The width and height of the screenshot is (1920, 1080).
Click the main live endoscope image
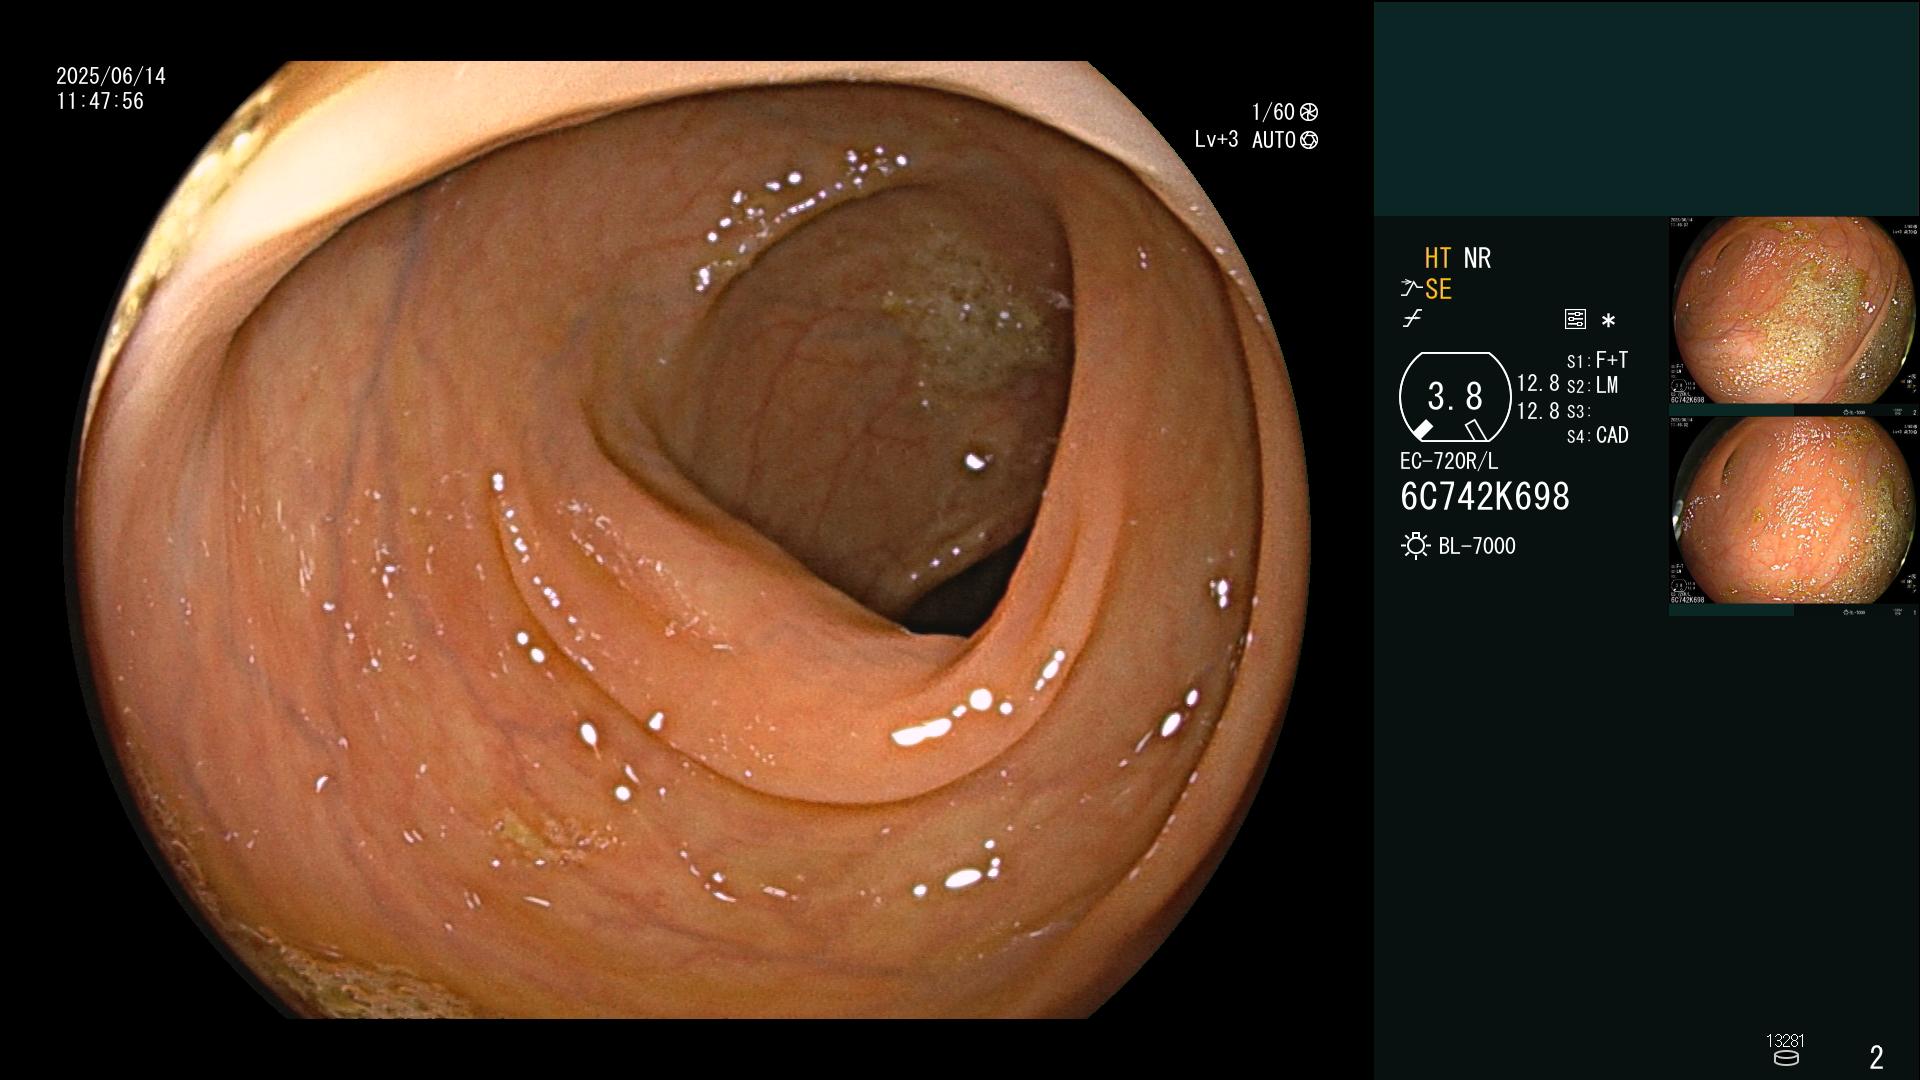pos(686,540)
